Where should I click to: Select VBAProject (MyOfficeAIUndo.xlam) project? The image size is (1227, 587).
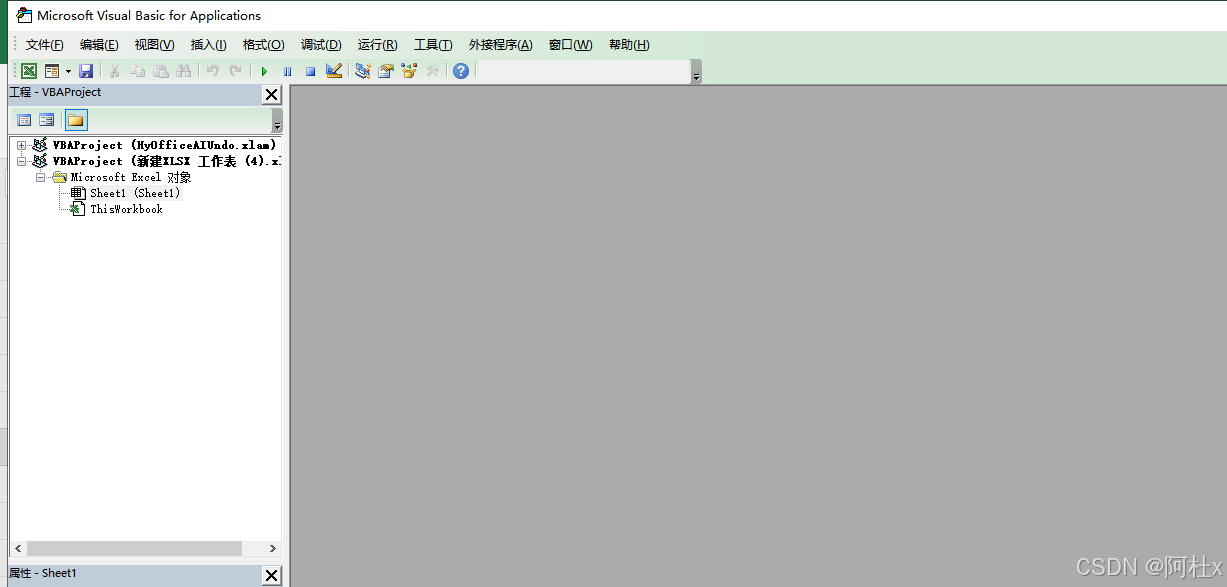tap(164, 145)
